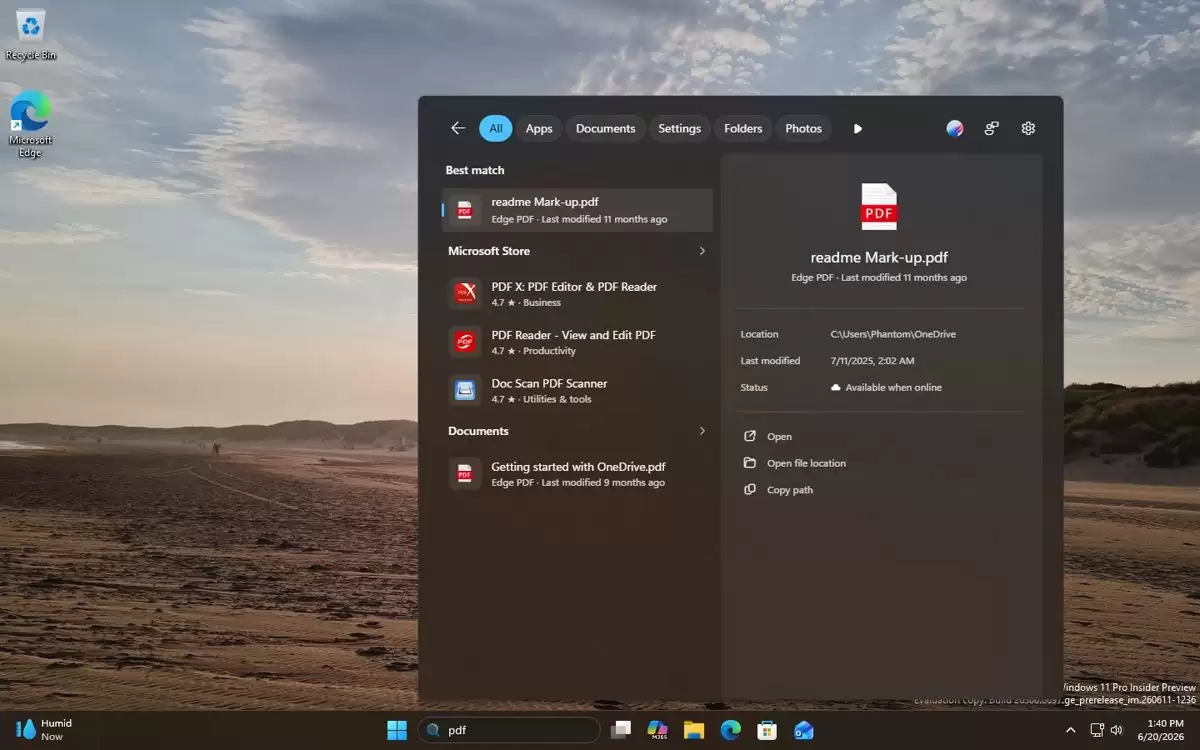Image resolution: width=1200 pixels, height=750 pixels.
Task: Open the file via the Open link
Action: pos(779,437)
